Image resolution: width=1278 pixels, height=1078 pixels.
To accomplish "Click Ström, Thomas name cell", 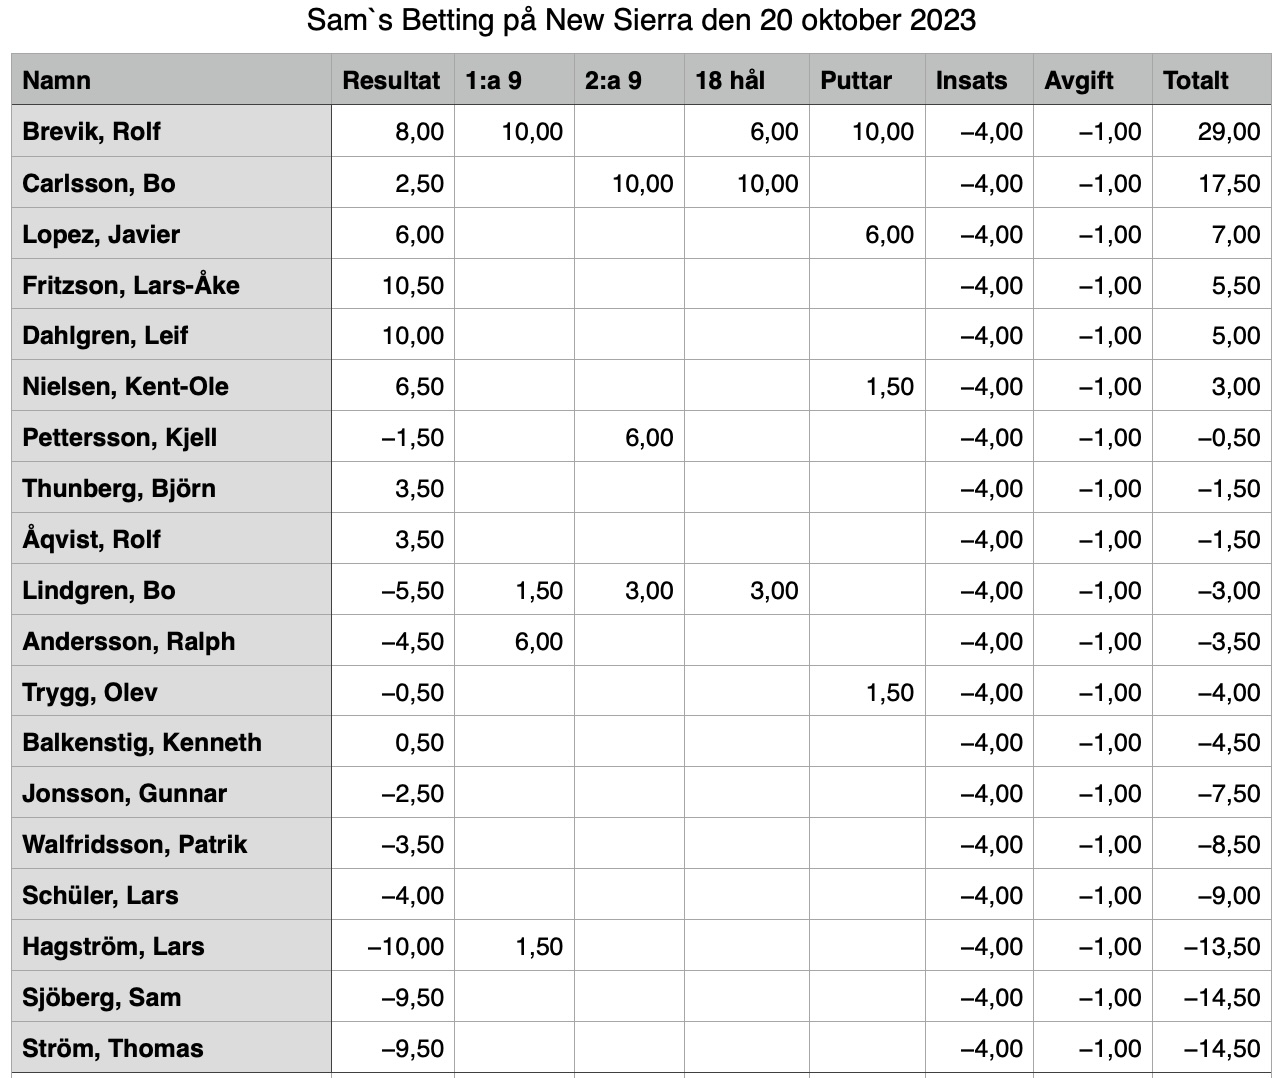I will click(171, 1048).
